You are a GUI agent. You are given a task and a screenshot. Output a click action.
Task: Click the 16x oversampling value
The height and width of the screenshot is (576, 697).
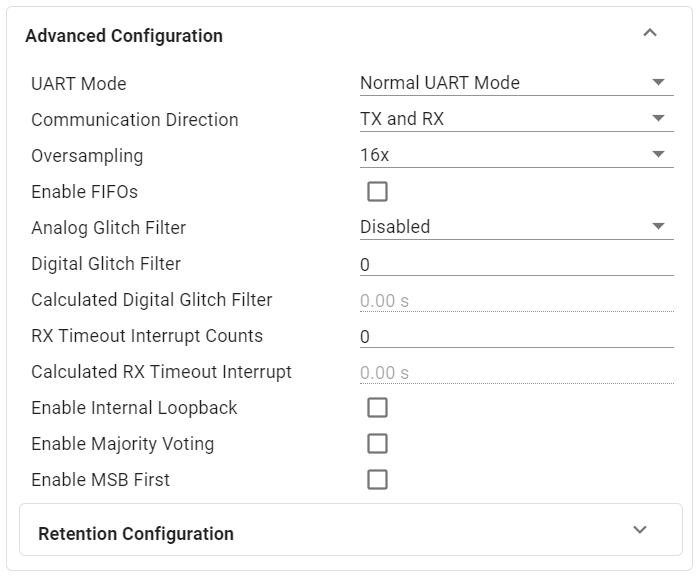[x=375, y=155]
